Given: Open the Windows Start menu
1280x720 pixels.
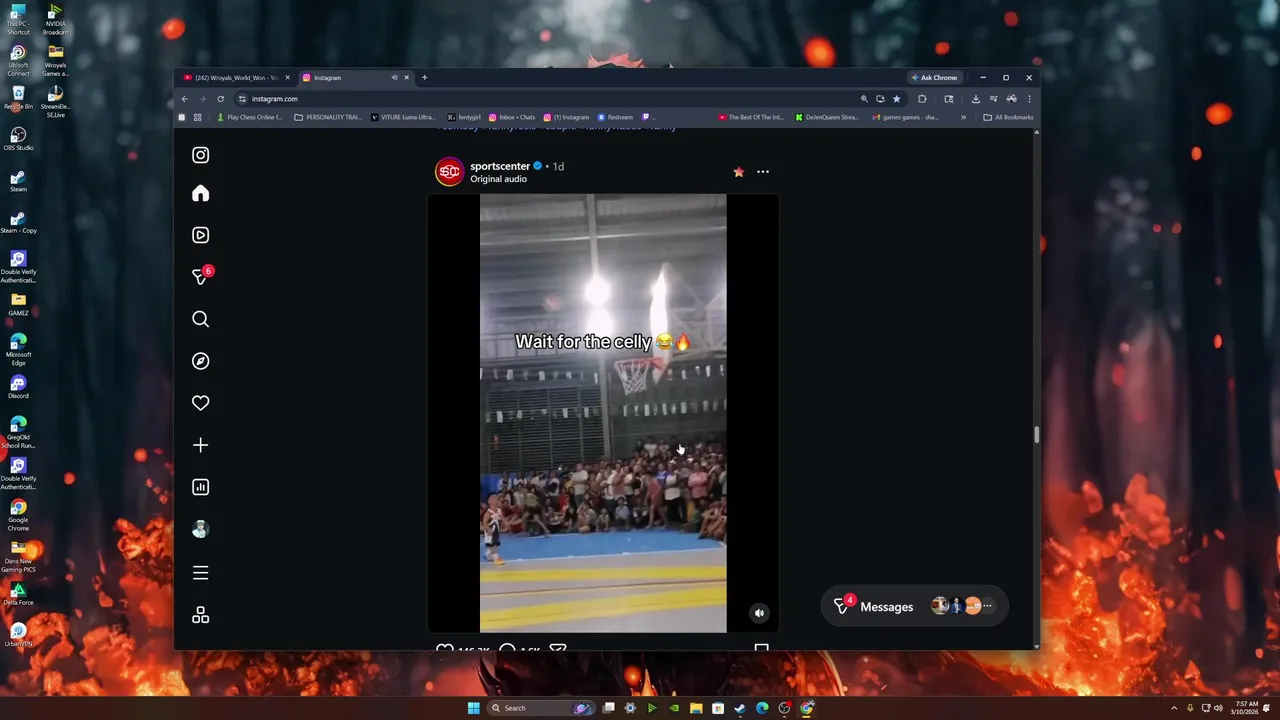Looking at the screenshot, I should 473,708.
